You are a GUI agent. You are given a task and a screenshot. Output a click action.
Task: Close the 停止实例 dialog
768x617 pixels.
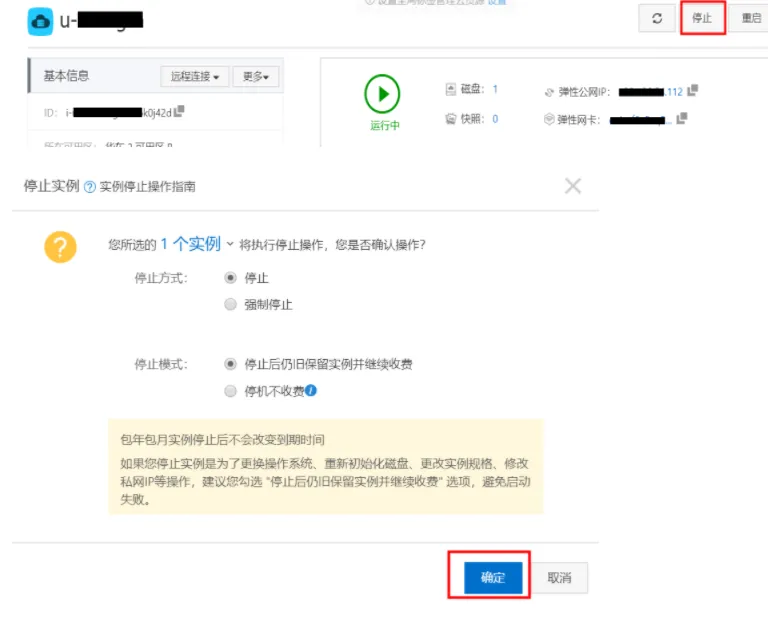pos(573,186)
